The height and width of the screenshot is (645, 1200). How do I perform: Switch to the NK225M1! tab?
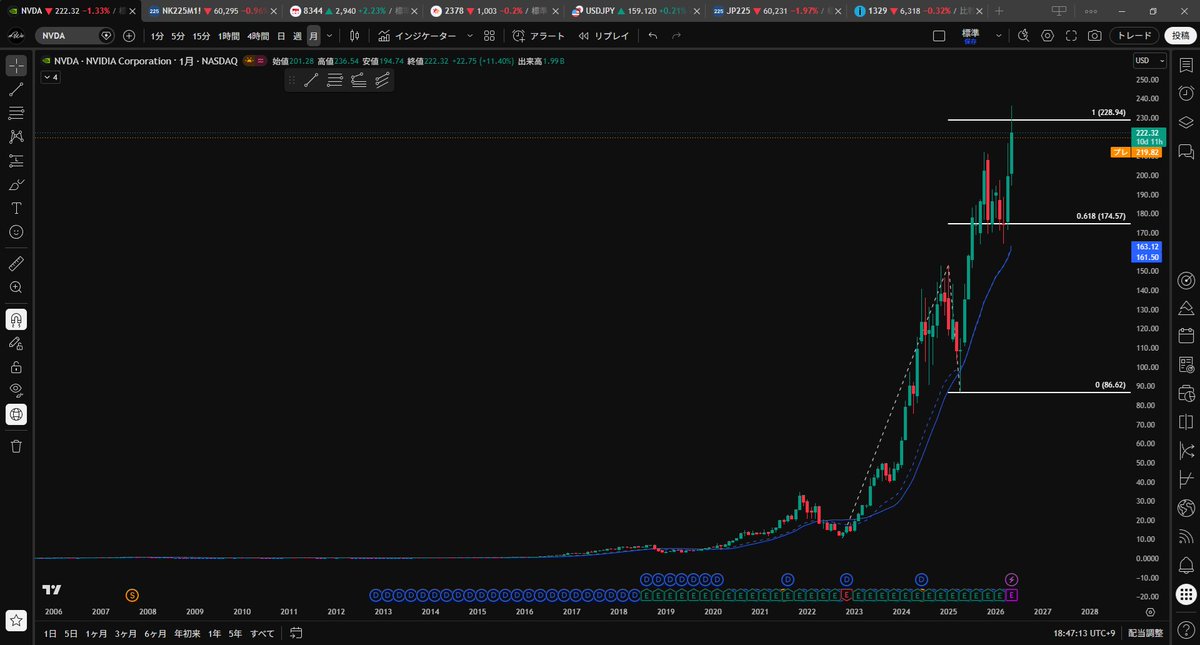pyautogui.click(x=211, y=10)
